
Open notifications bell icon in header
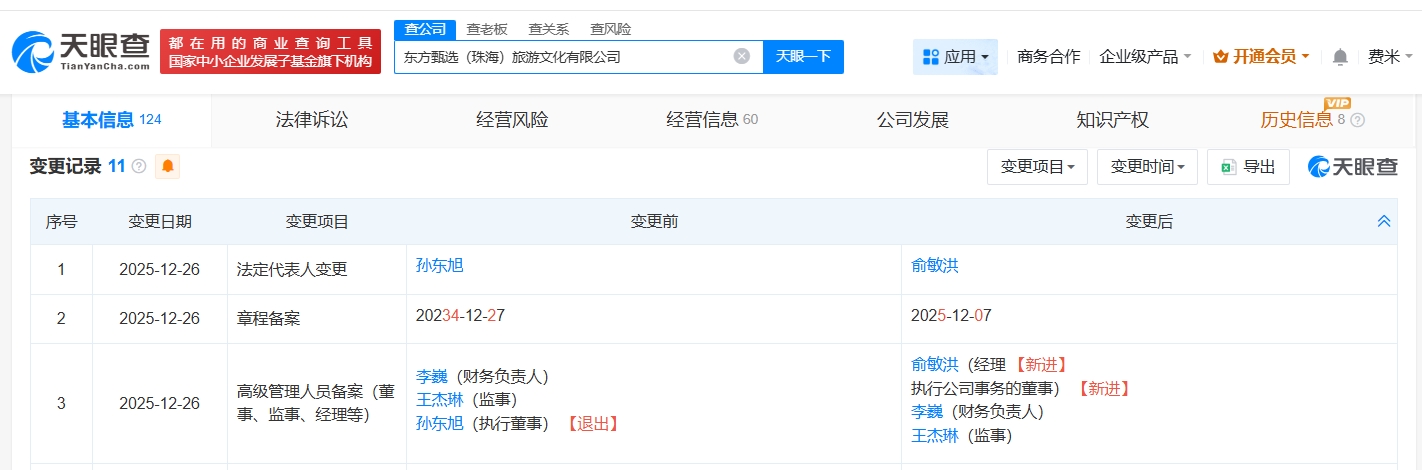click(1340, 57)
